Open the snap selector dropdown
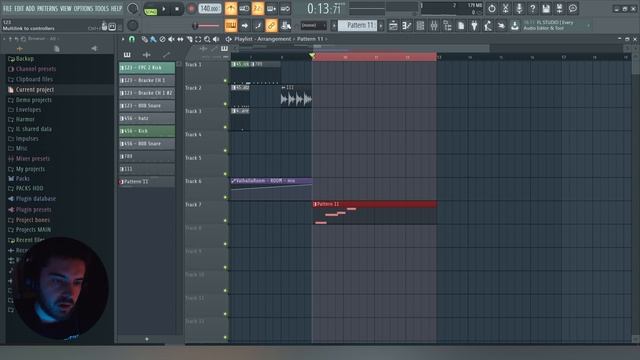The height and width of the screenshot is (360, 640). tap(313, 25)
